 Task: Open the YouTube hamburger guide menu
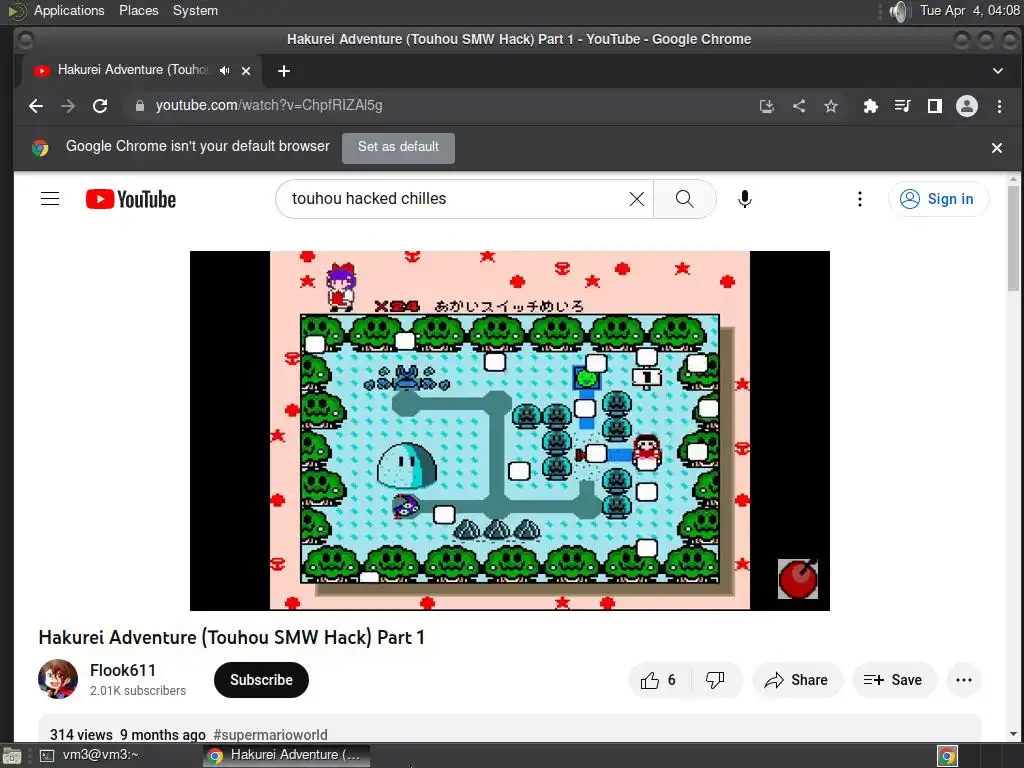(x=50, y=199)
